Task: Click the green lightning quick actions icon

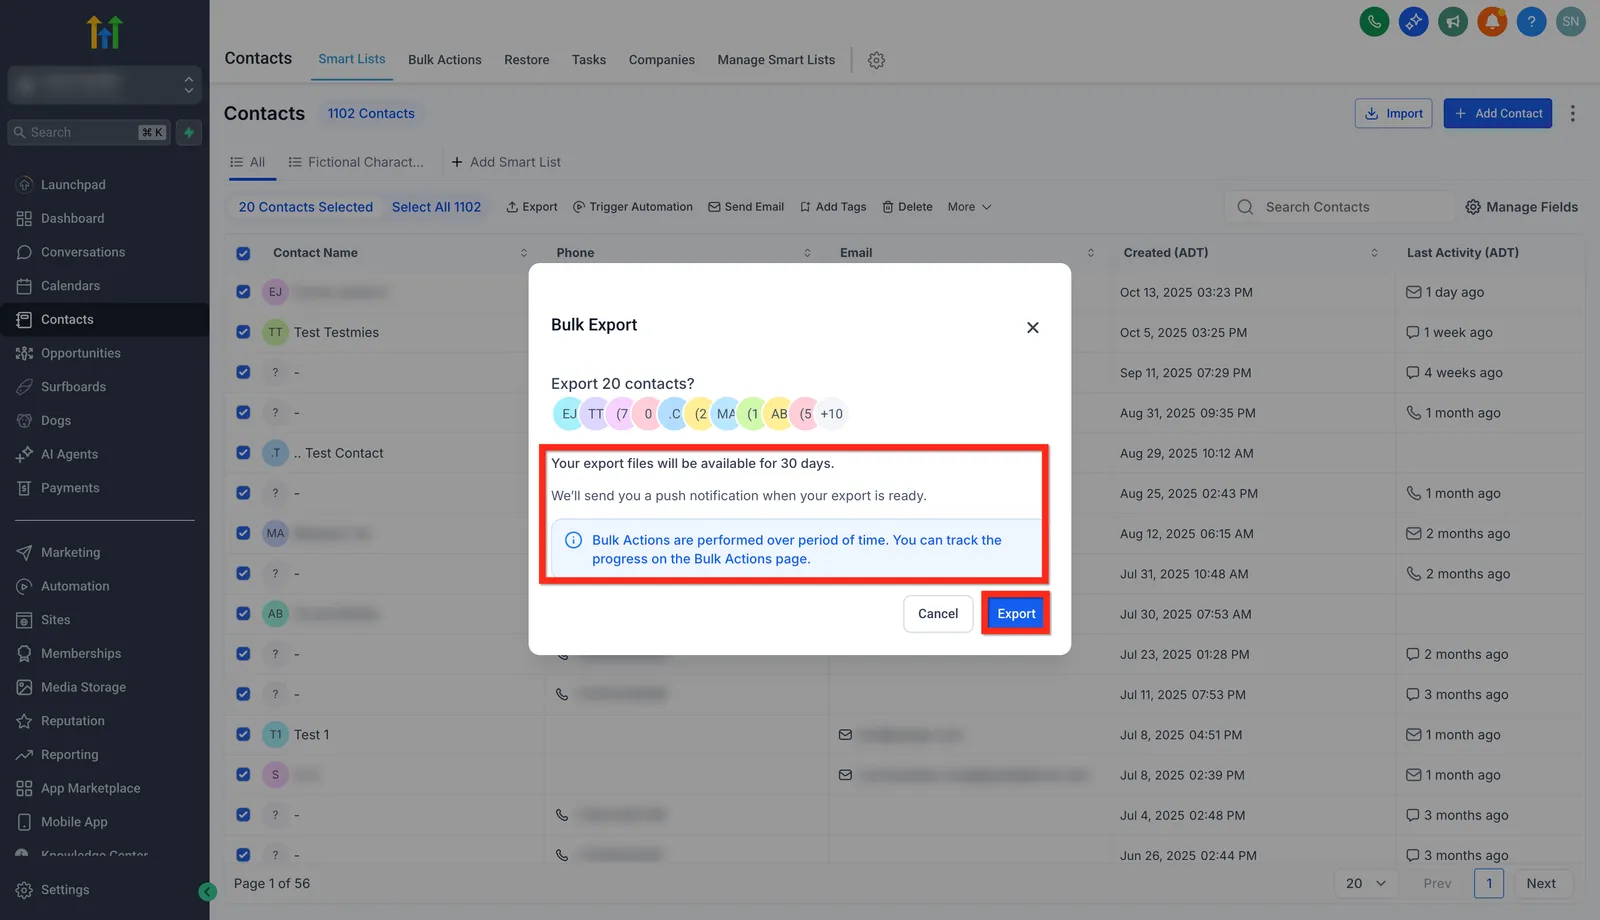Action: (x=189, y=132)
